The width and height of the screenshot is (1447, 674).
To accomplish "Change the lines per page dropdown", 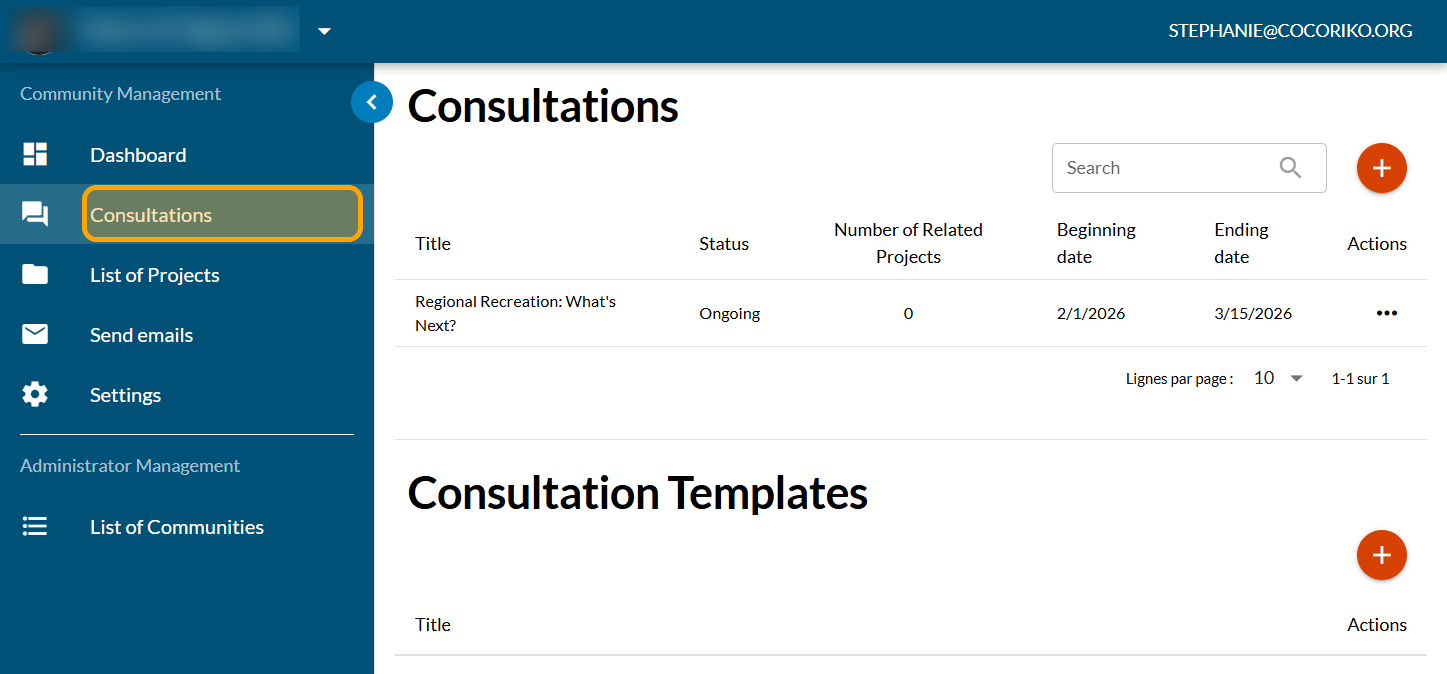I will (1279, 378).
